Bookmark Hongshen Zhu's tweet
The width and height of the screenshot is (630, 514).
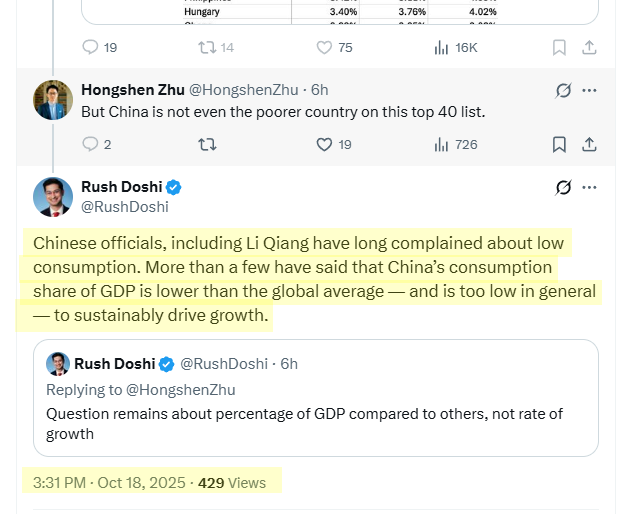[x=560, y=144]
